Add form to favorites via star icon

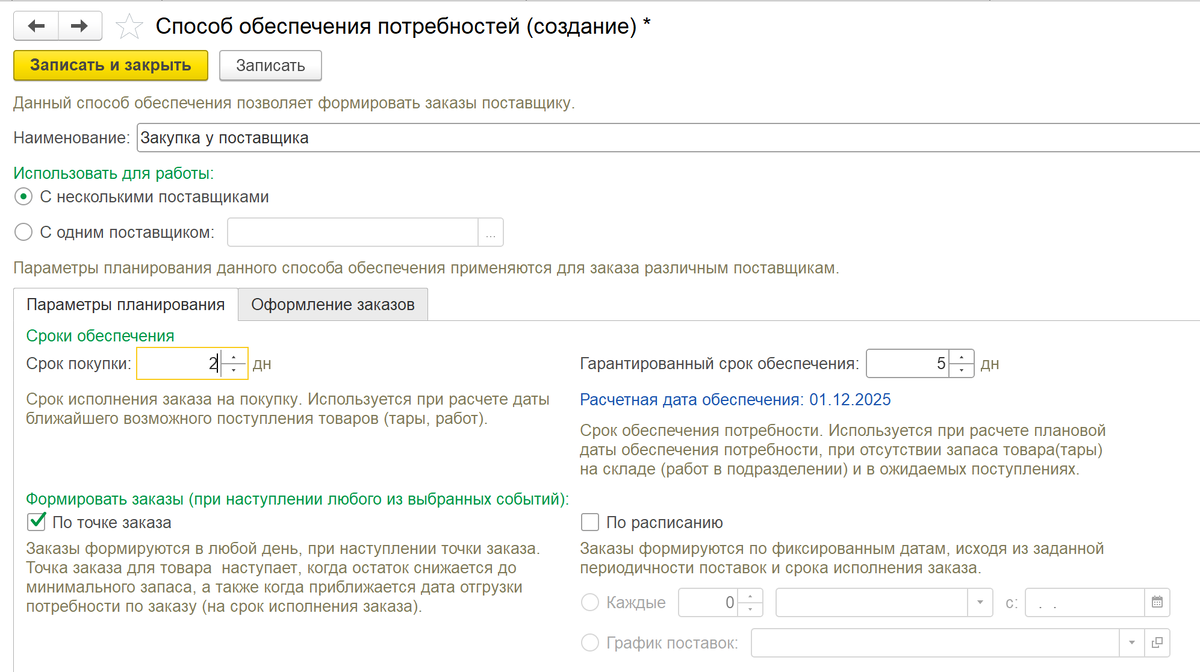[129, 26]
